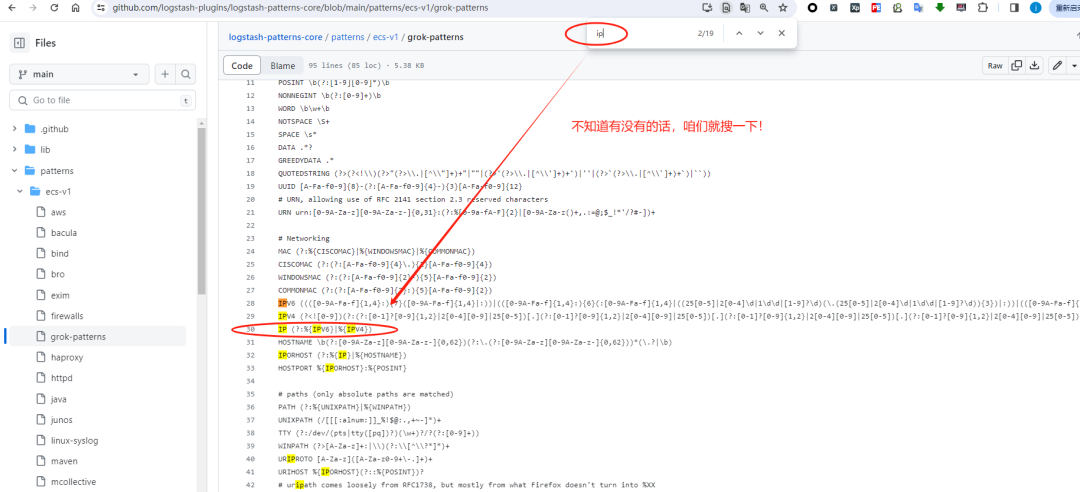
Task: Open the Xp extension
Action: [x=855, y=8]
